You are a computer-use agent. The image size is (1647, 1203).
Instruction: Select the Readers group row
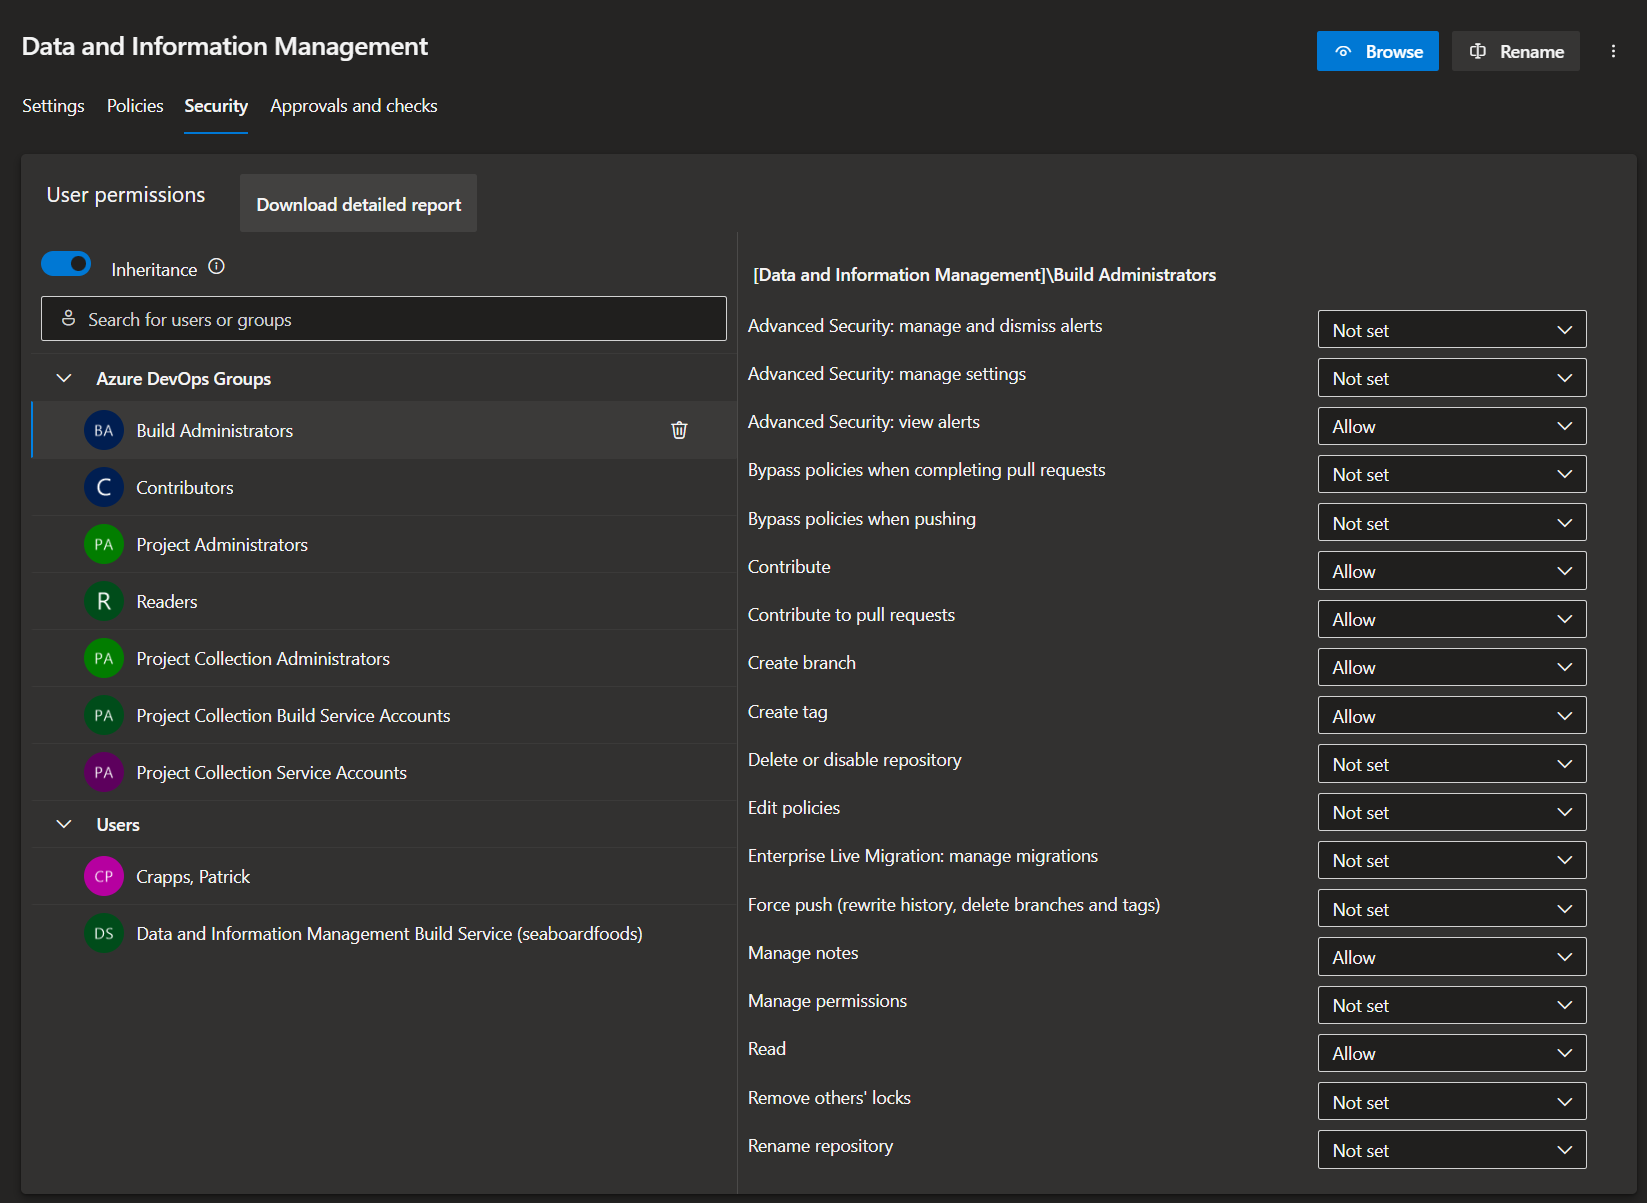click(x=384, y=601)
